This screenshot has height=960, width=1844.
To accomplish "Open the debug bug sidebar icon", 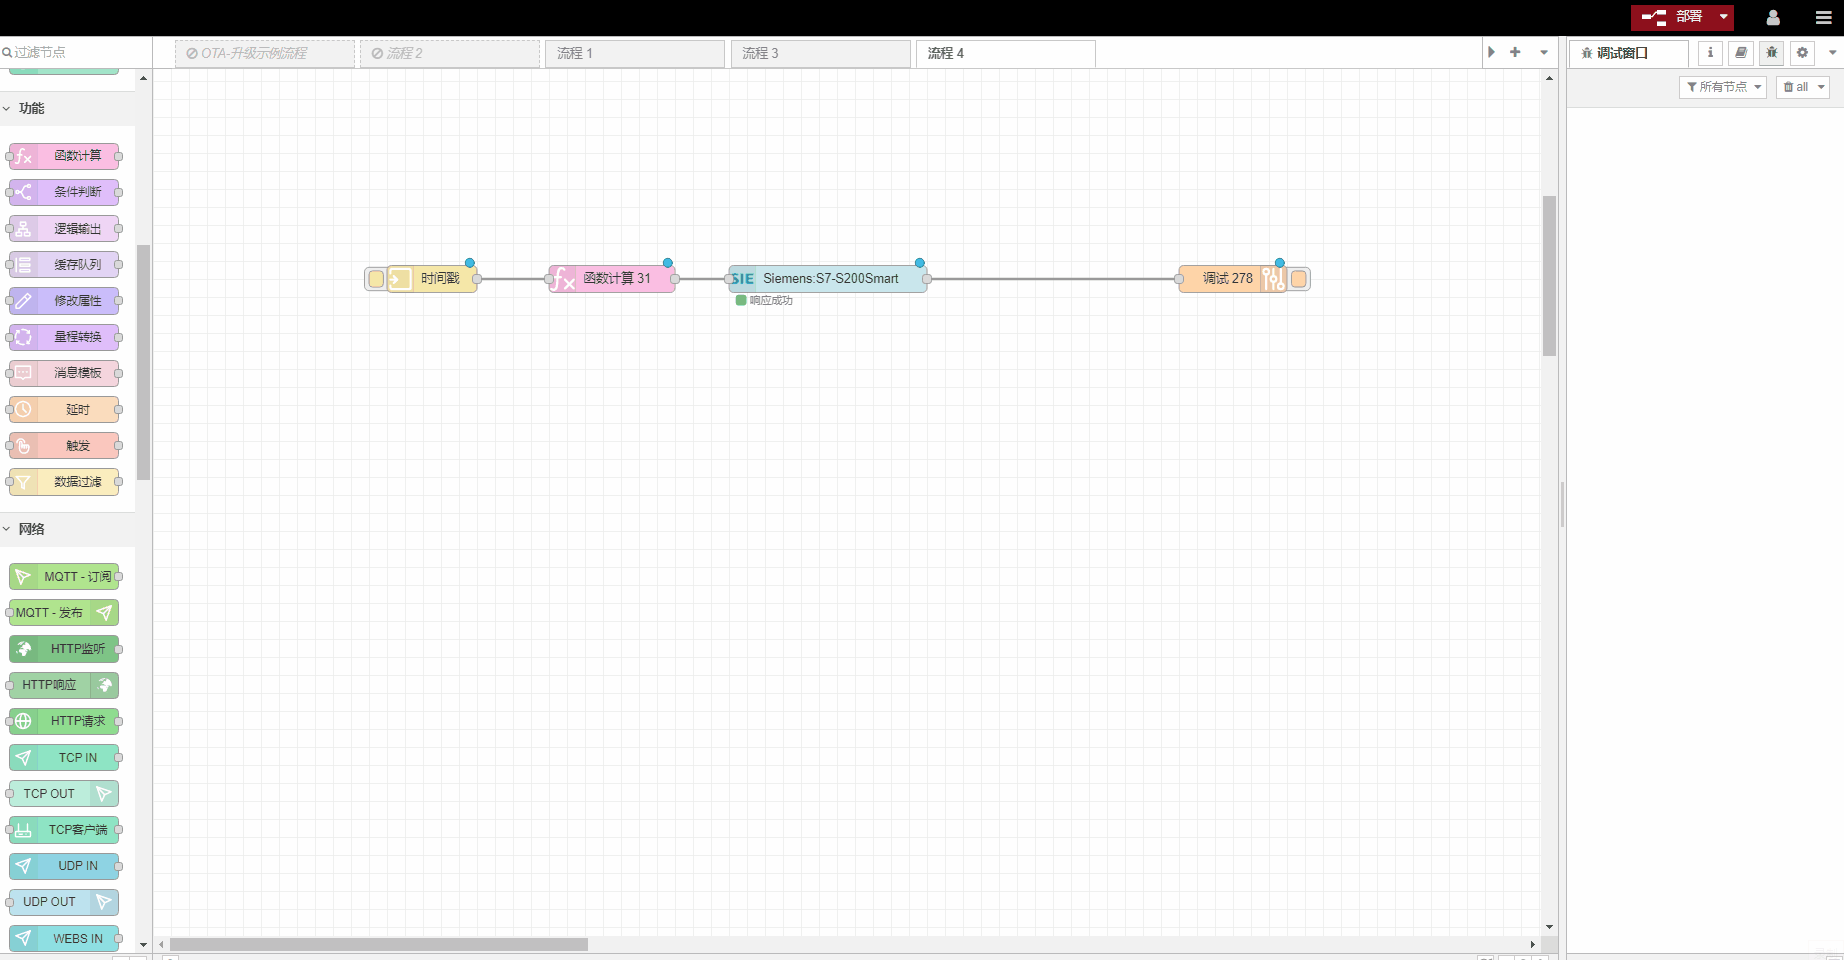I will (1772, 53).
